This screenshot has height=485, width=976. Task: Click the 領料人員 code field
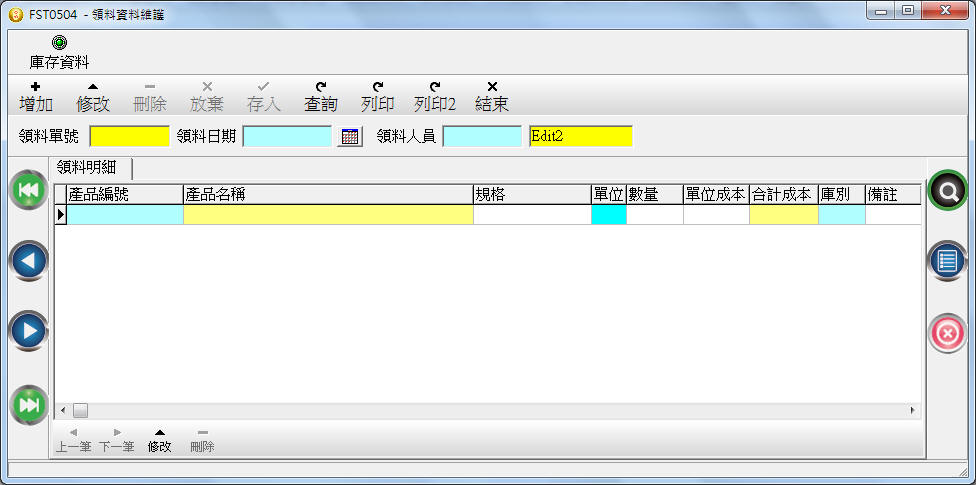(x=482, y=136)
